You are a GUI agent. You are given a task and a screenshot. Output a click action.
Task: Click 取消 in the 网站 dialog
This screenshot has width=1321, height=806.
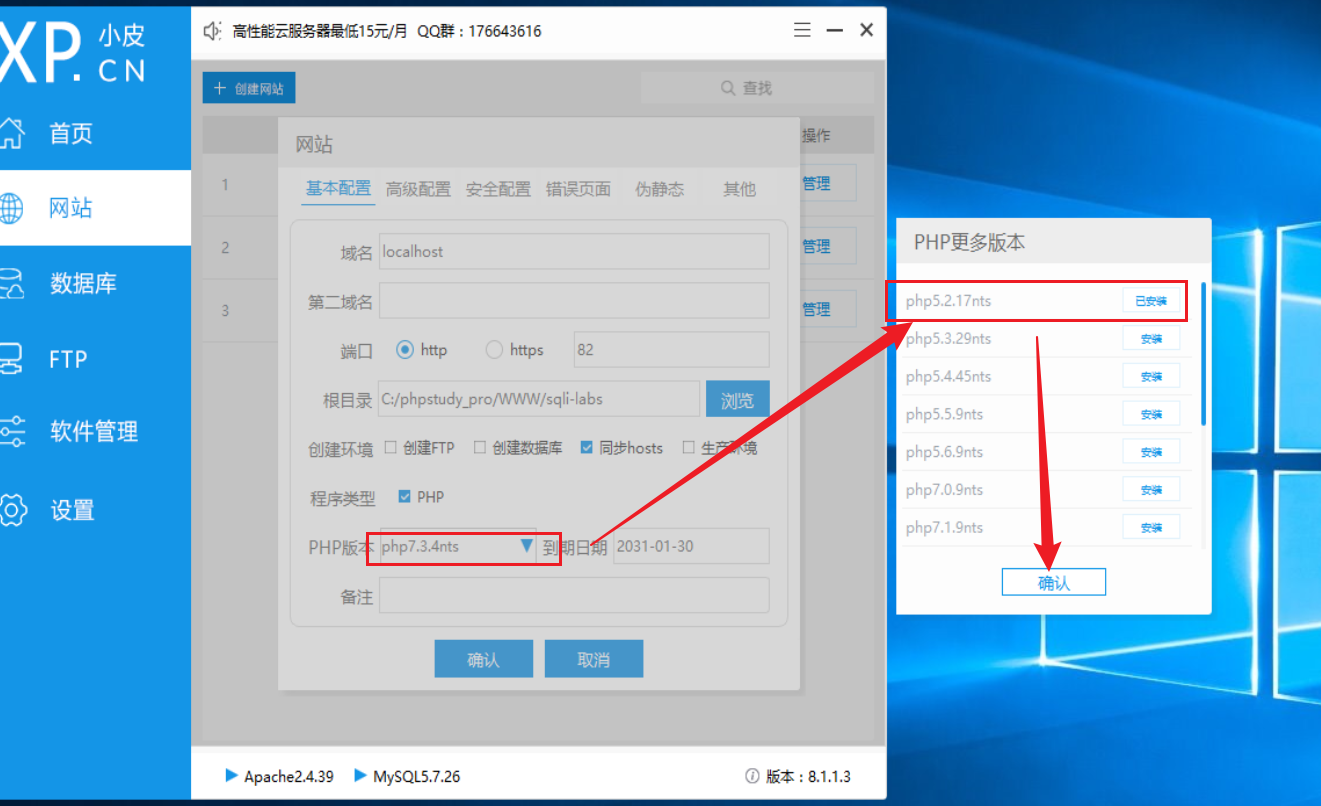594,660
